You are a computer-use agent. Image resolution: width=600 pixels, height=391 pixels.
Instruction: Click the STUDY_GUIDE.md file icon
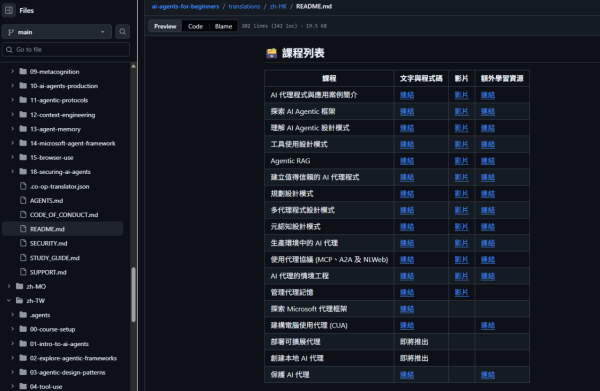tap(23, 257)
